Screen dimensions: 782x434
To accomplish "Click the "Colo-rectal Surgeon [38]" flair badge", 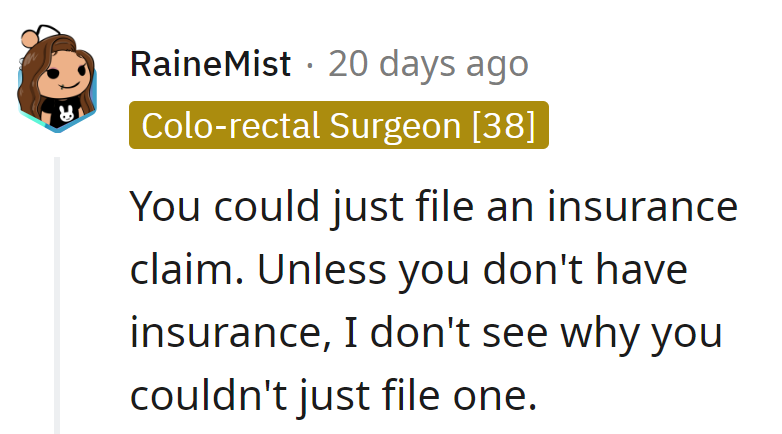I will click(x=338, y=127).
